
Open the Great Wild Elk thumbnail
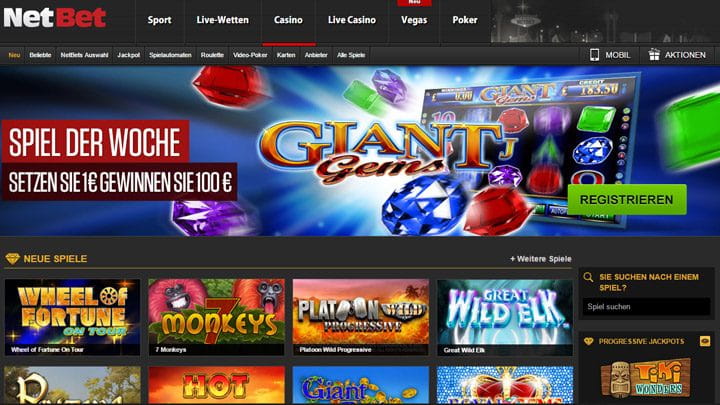click(x=505, y=317)
